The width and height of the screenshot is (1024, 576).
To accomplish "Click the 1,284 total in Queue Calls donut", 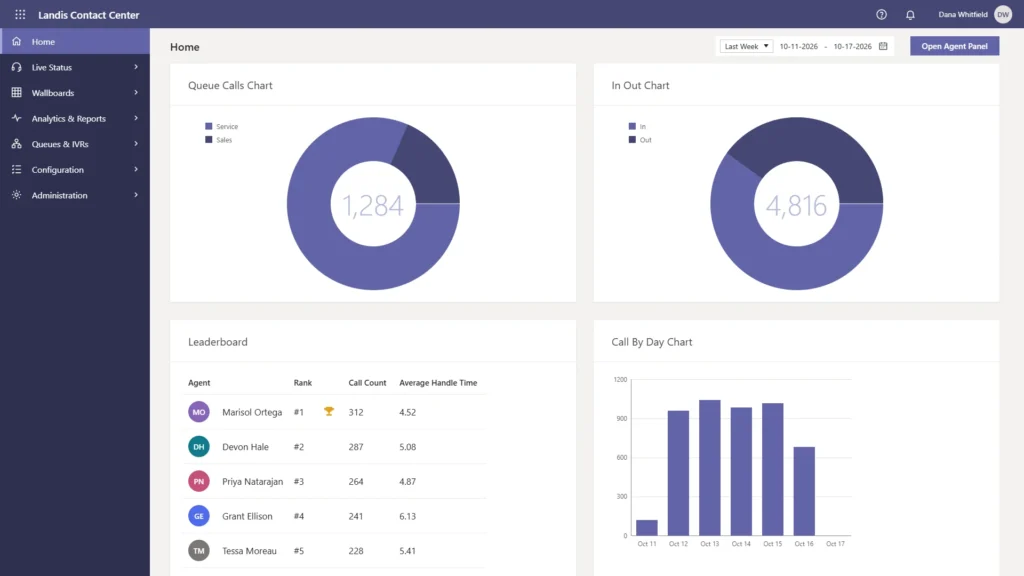I will point(373,205).
